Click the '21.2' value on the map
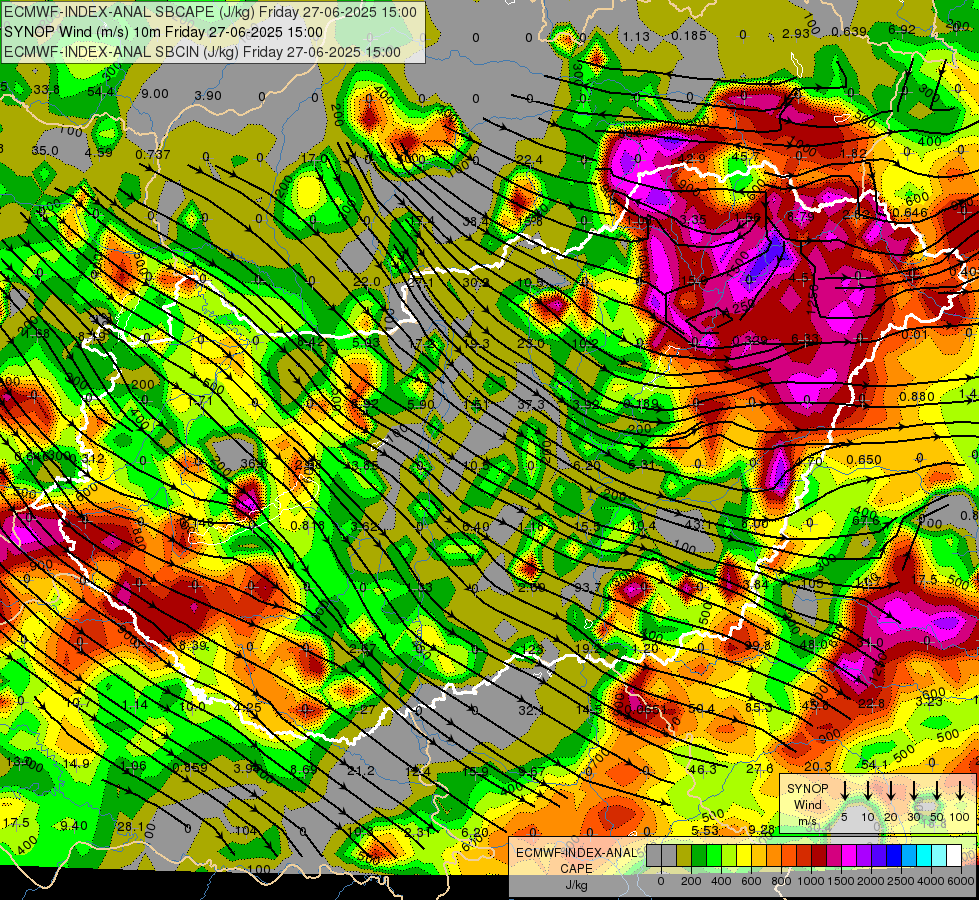The height and width of the screenshot is (900, 979). [x=361, y=771]
